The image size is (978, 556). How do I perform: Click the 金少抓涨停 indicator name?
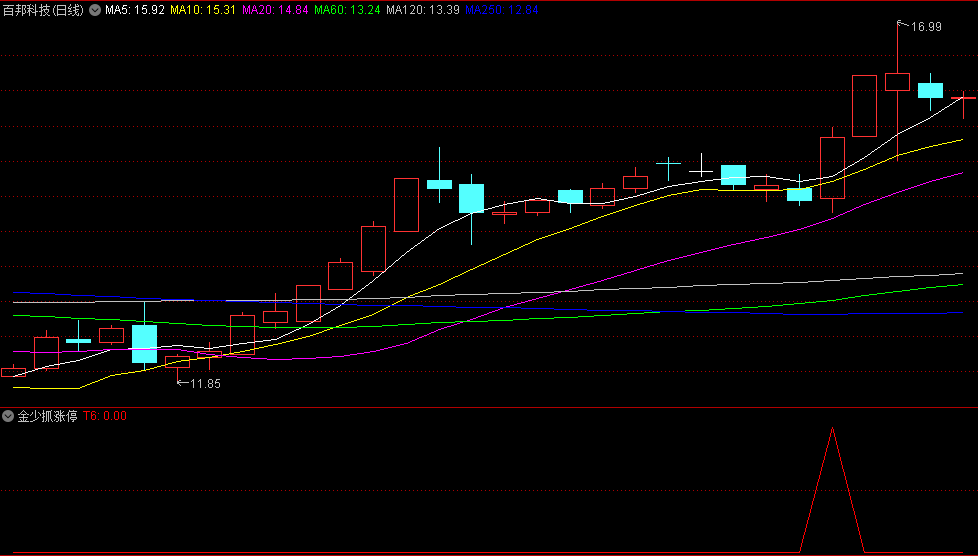[47, 416]
